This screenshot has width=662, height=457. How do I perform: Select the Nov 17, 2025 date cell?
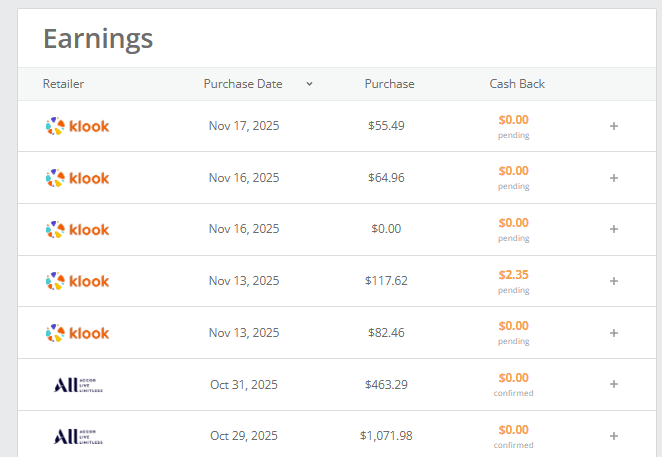(244, 125)
